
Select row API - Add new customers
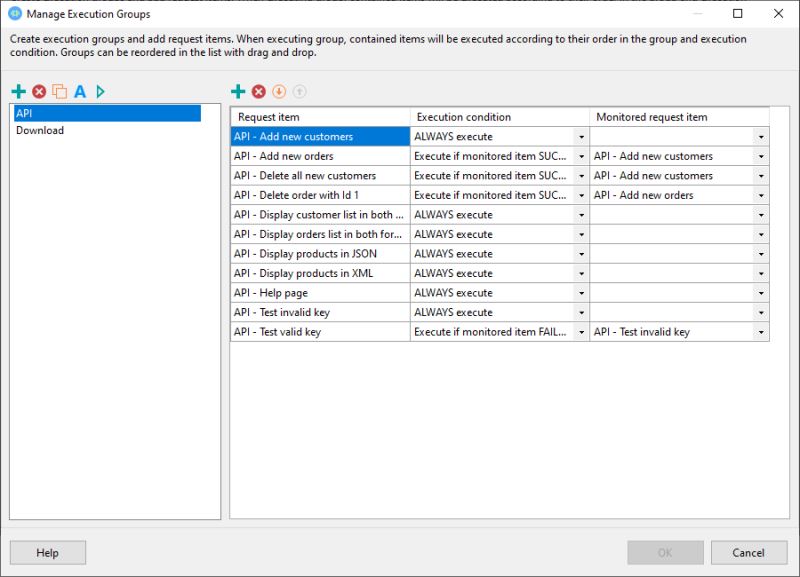click(320, 137)
